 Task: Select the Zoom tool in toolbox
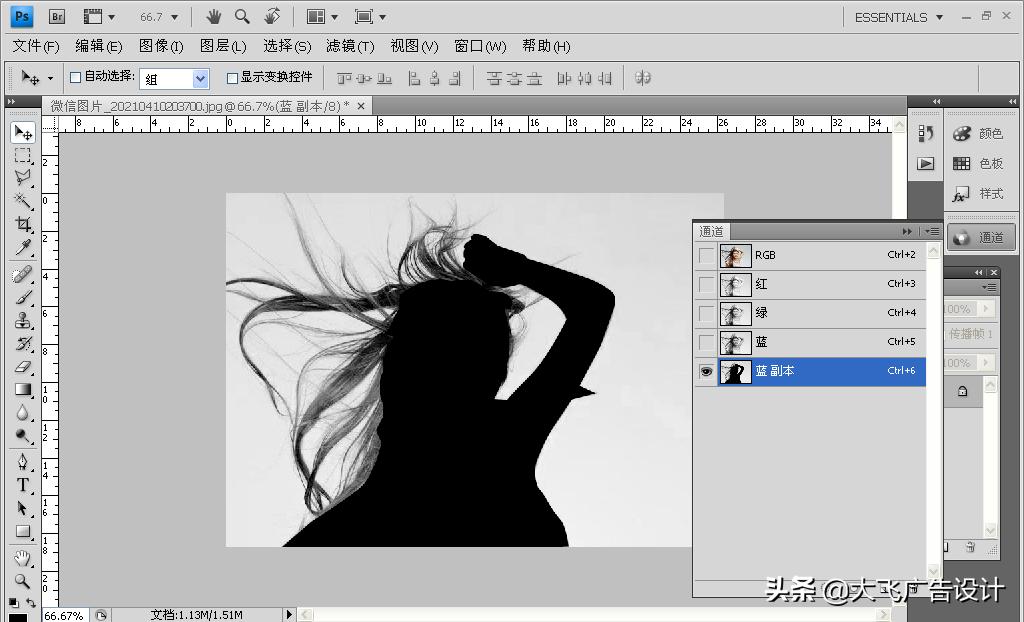pyautogui.click(x=23, y=581)
